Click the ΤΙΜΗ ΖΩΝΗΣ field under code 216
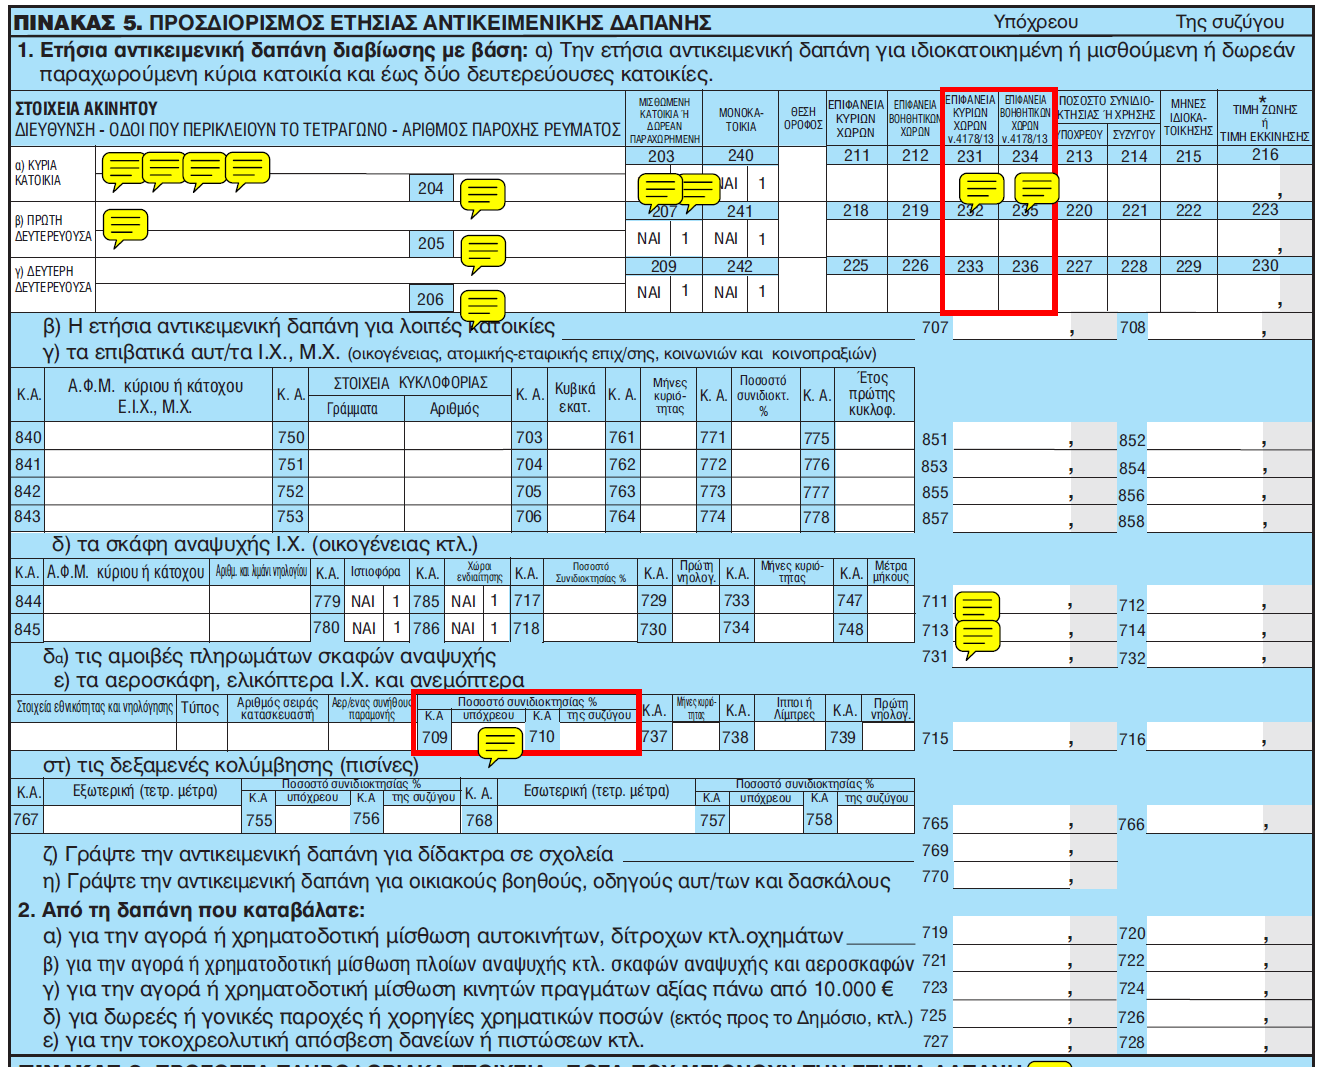The width and height of the screenshot is (1325, 1067). [x=1265, y=182]
